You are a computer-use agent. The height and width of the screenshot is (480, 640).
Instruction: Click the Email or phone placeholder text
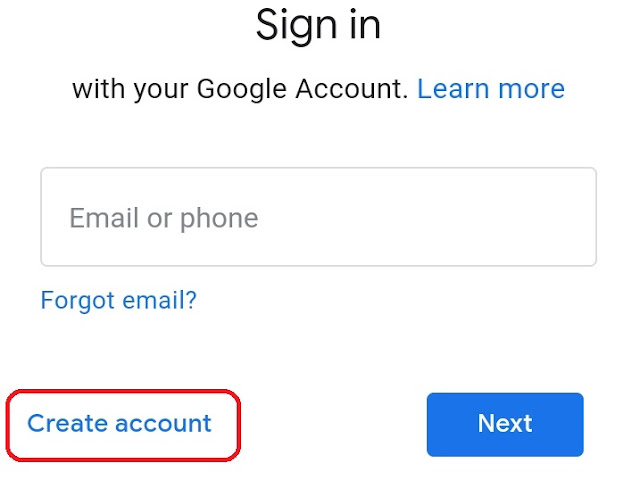click(x=164, y=218)
